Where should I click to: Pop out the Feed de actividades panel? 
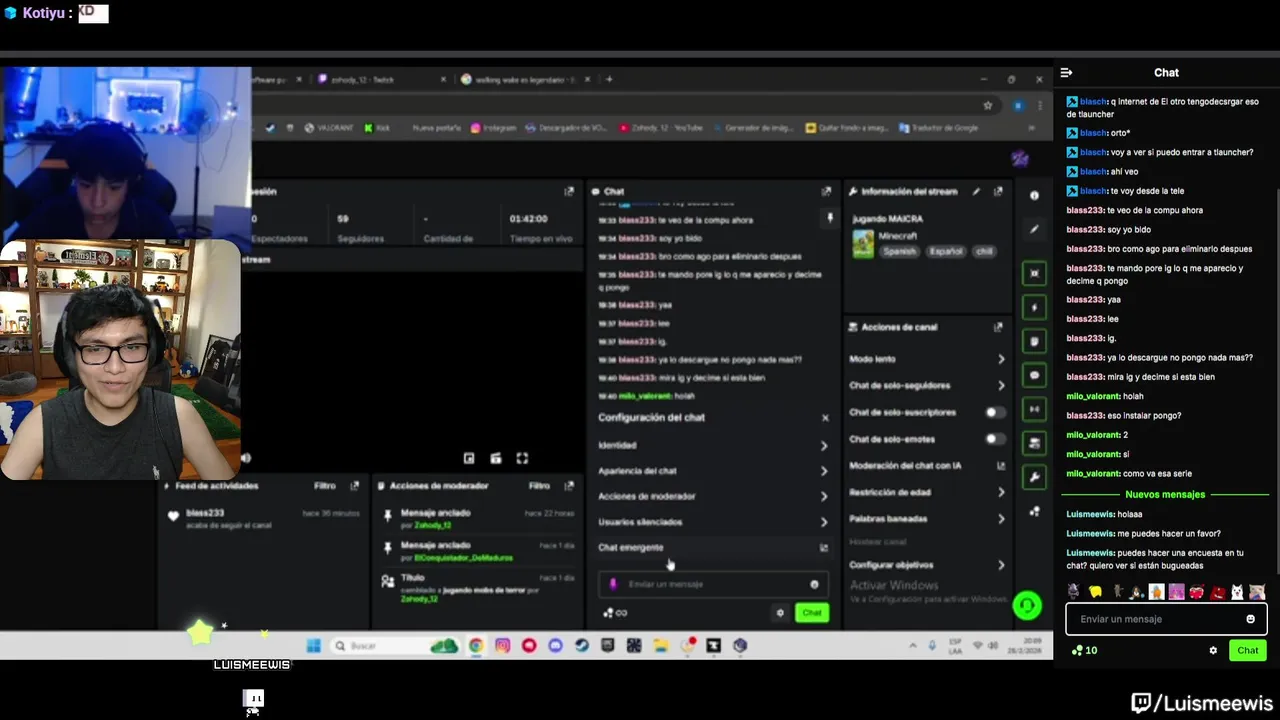pyautogui.click(x=354, y=486)
